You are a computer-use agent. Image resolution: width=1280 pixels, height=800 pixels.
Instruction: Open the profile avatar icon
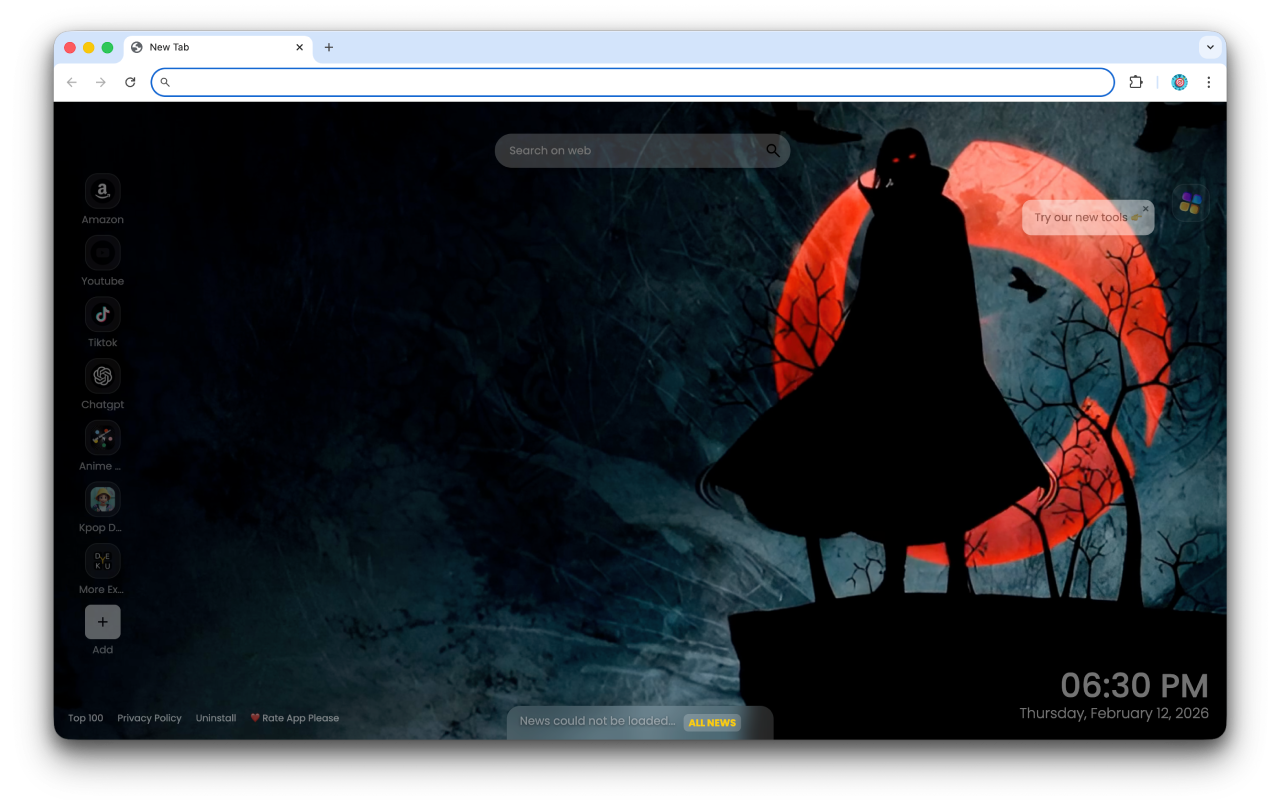tap(1179, 82)
